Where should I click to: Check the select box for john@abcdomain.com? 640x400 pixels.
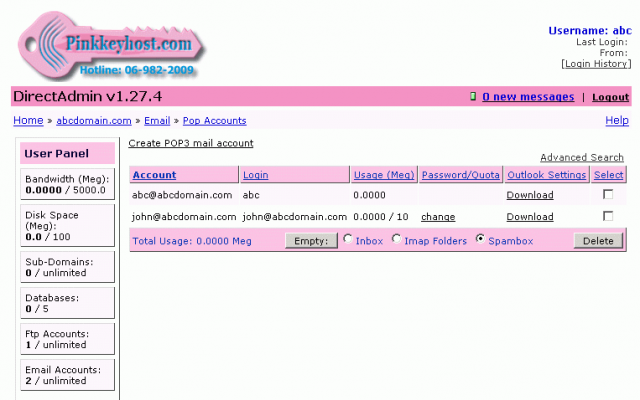coord(607,217)
